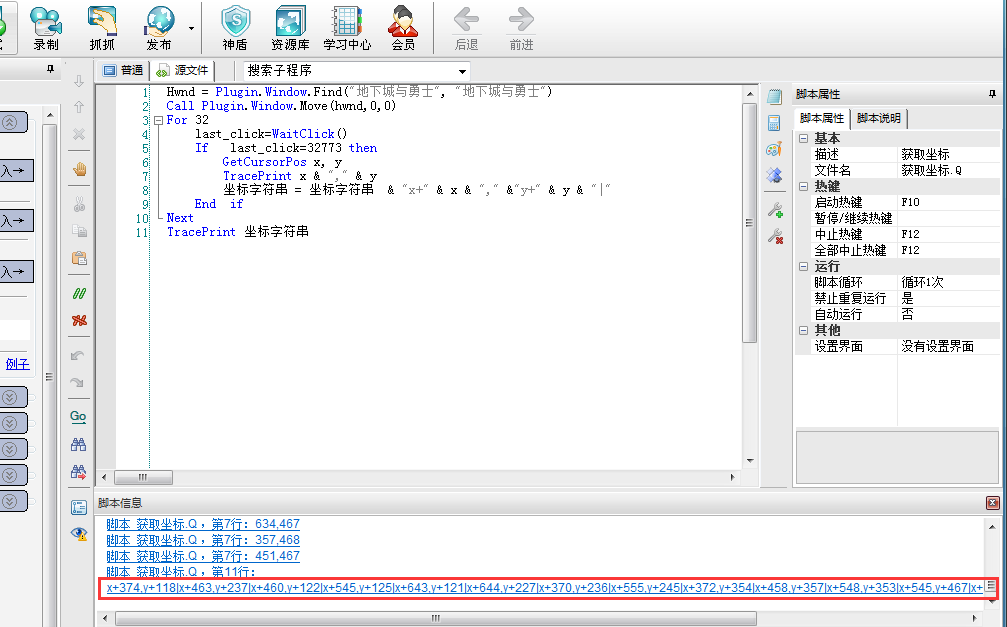The image size is (1007, 627).
Task: Click the code editor horizontal scrollbar thumb
Action: pyautogui.click(x=143, y=477)
